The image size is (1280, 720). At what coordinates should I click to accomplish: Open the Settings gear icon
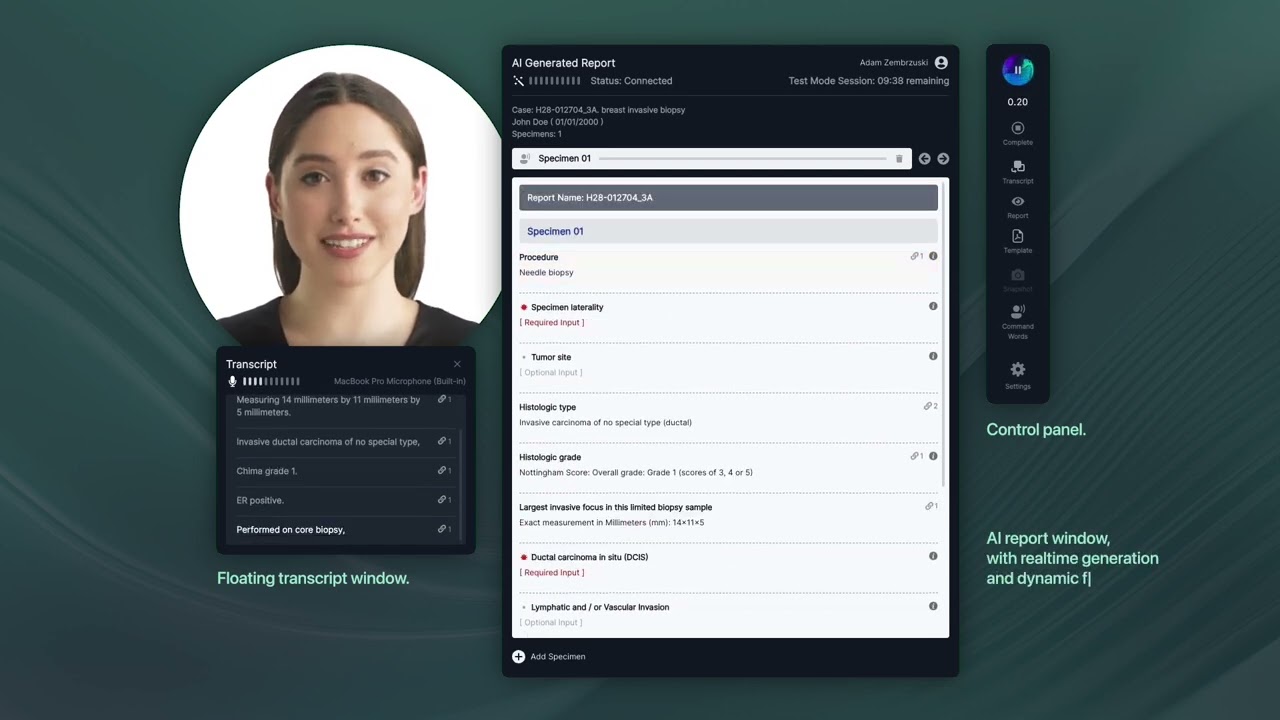(1017, 369)
